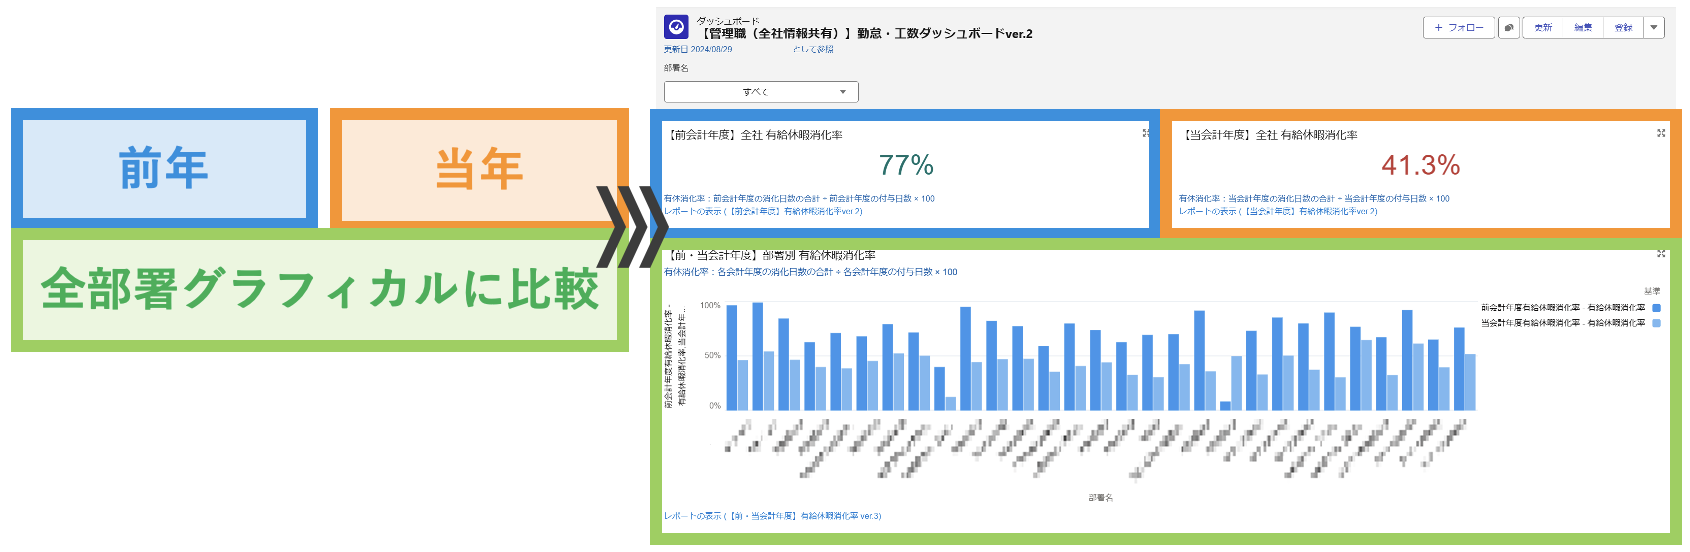Viewport: 1690px width, 552px height.
Task: Open report link 【当会計年度】有給休暇消化率ver.2
Action: (x=1278, y=212)
